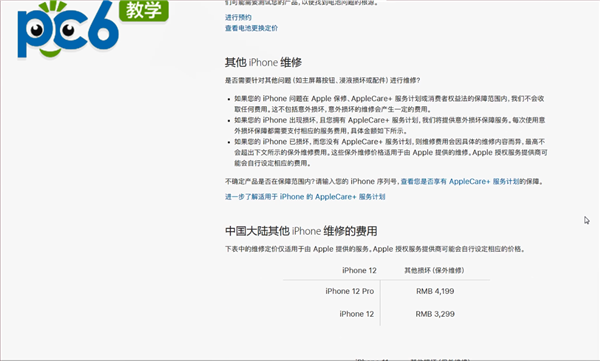
Task: Click the iPhone 12 table header cell
Action: [359, 270]
